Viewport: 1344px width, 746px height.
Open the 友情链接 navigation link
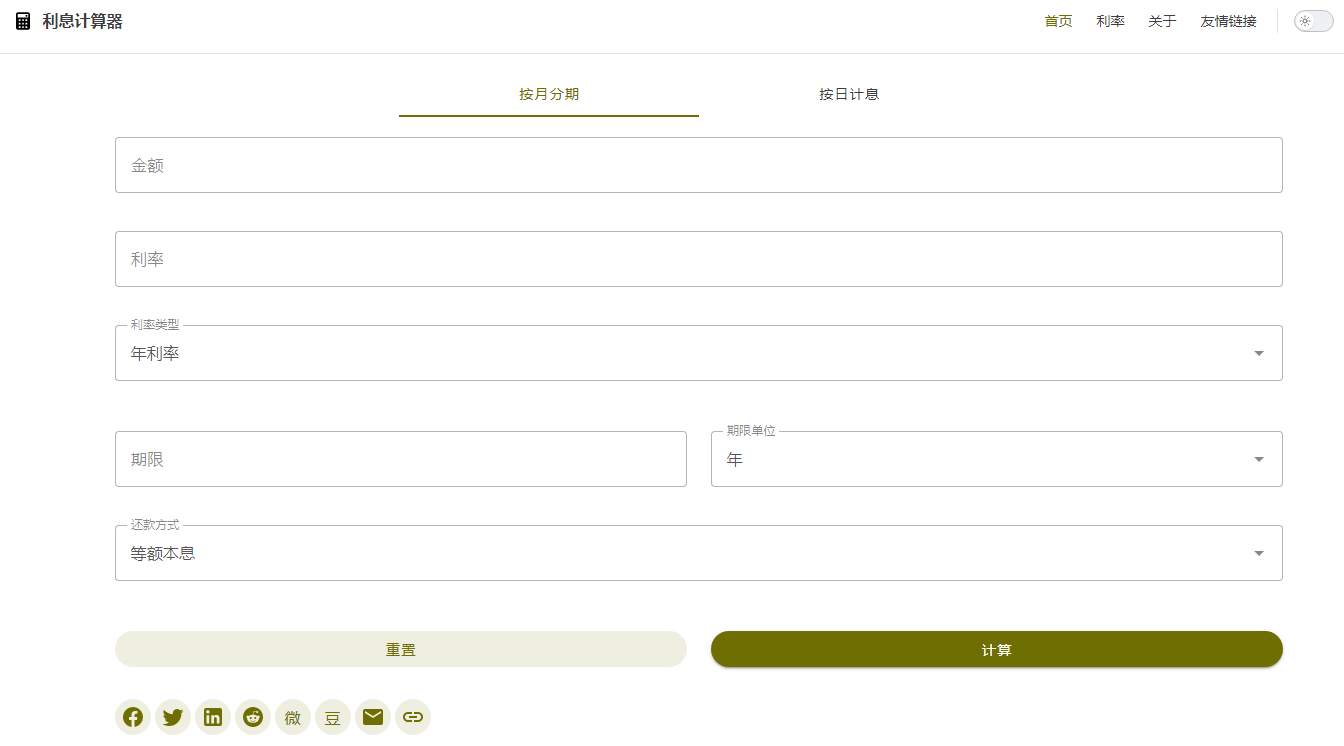1227,20
